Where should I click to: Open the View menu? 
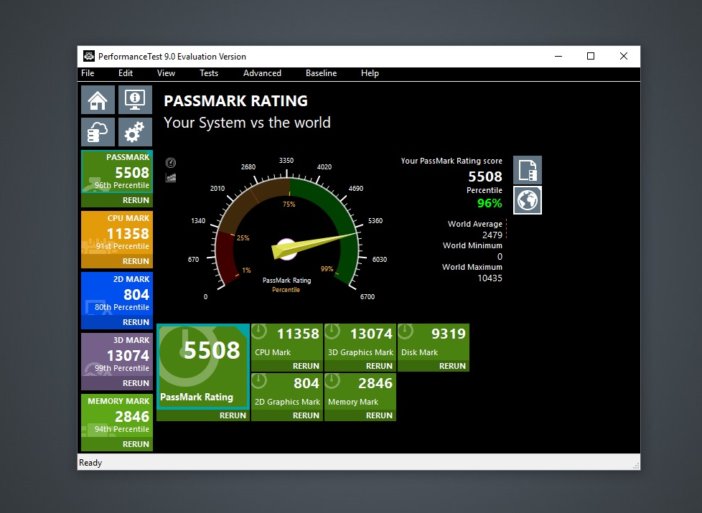click(x=166, y=73)
